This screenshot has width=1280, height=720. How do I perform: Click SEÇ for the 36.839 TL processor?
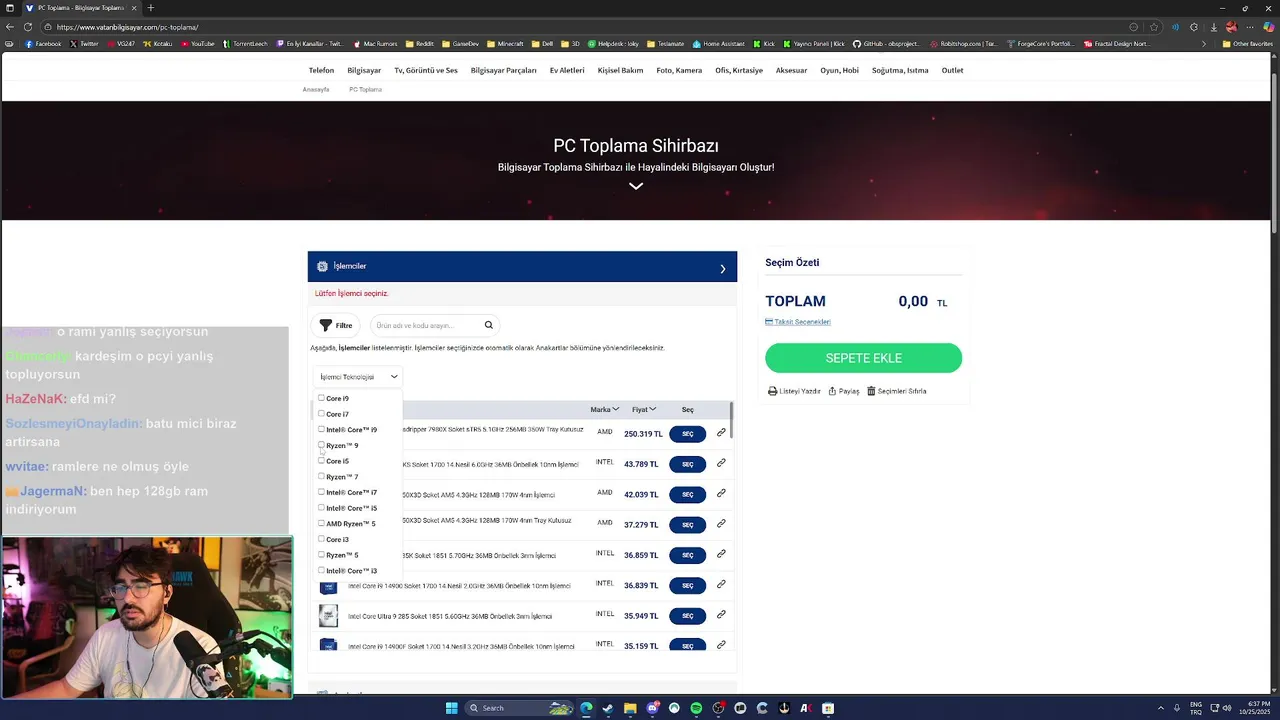(688, 585)
